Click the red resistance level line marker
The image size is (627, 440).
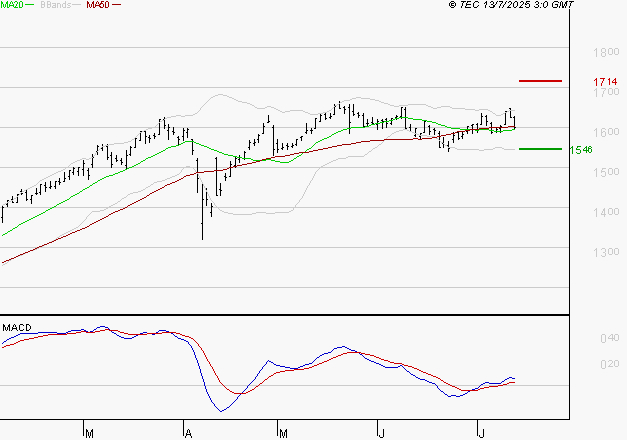coord(541,81)
